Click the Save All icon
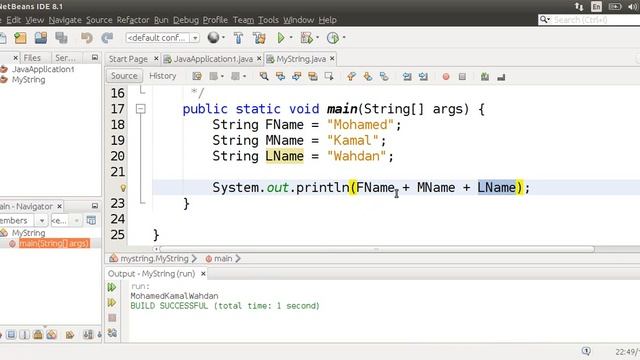 click(62, 38)
